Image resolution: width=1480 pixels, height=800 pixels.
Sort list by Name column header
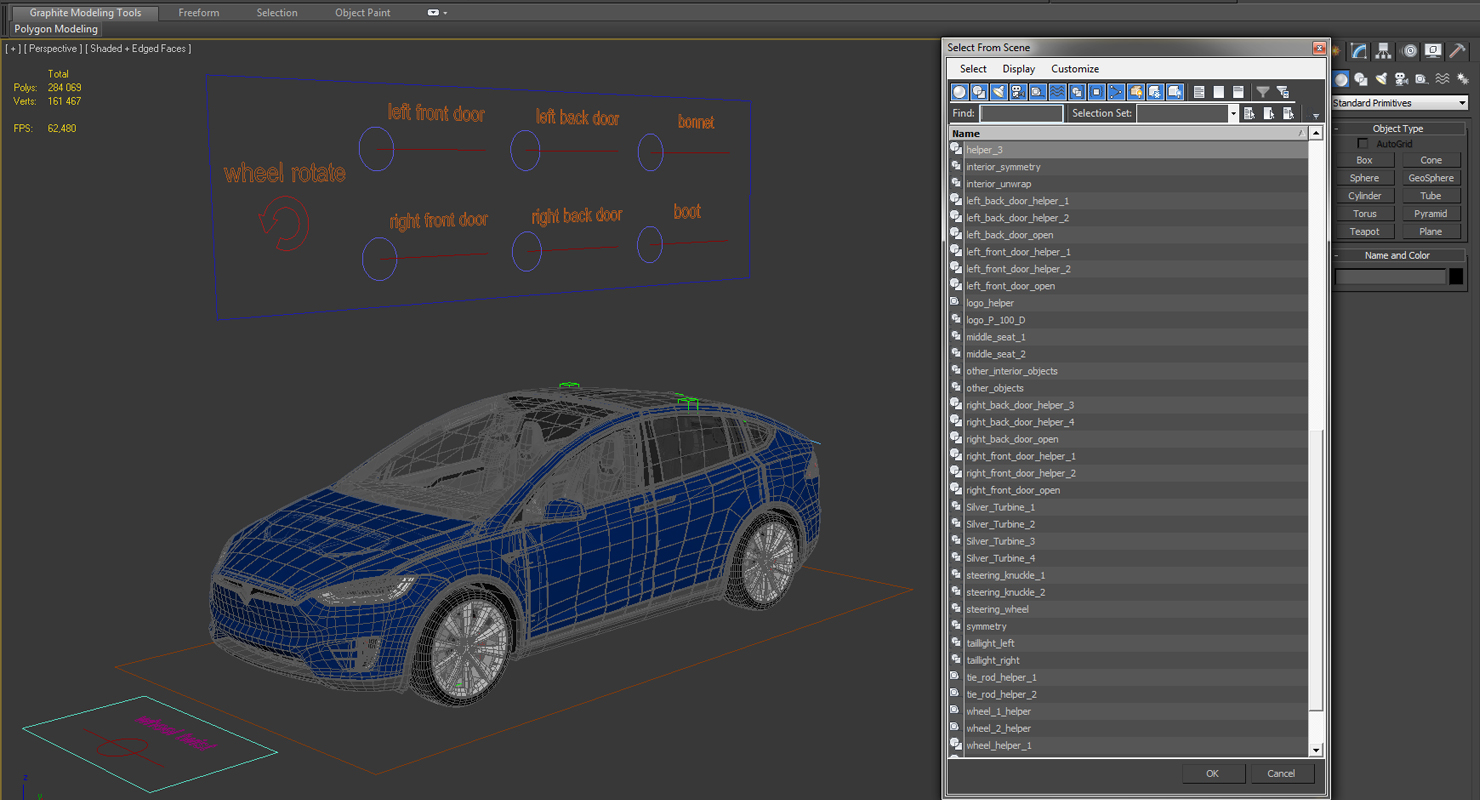click(x=1128, y=133)
